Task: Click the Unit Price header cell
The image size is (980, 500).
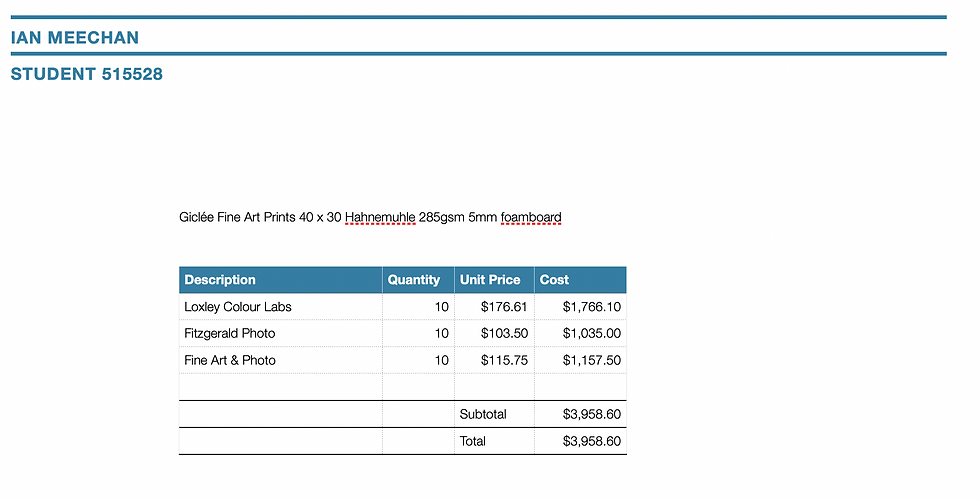Action: point(494,280)
